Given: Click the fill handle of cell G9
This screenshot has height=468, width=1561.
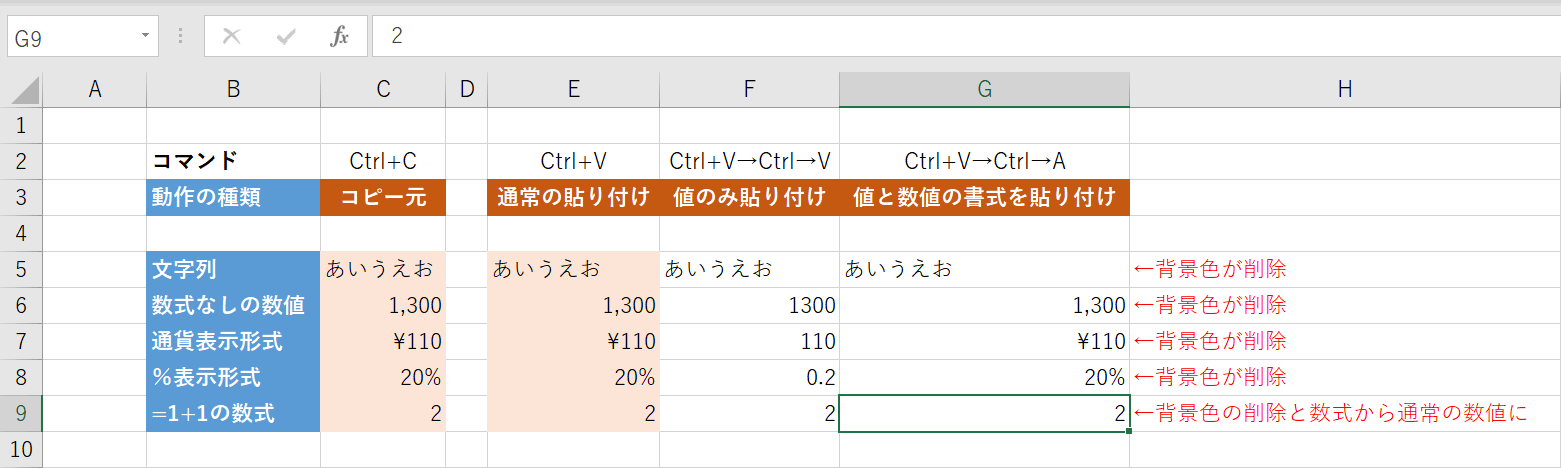Looking at the screenshot, I should pos(1129,431).
